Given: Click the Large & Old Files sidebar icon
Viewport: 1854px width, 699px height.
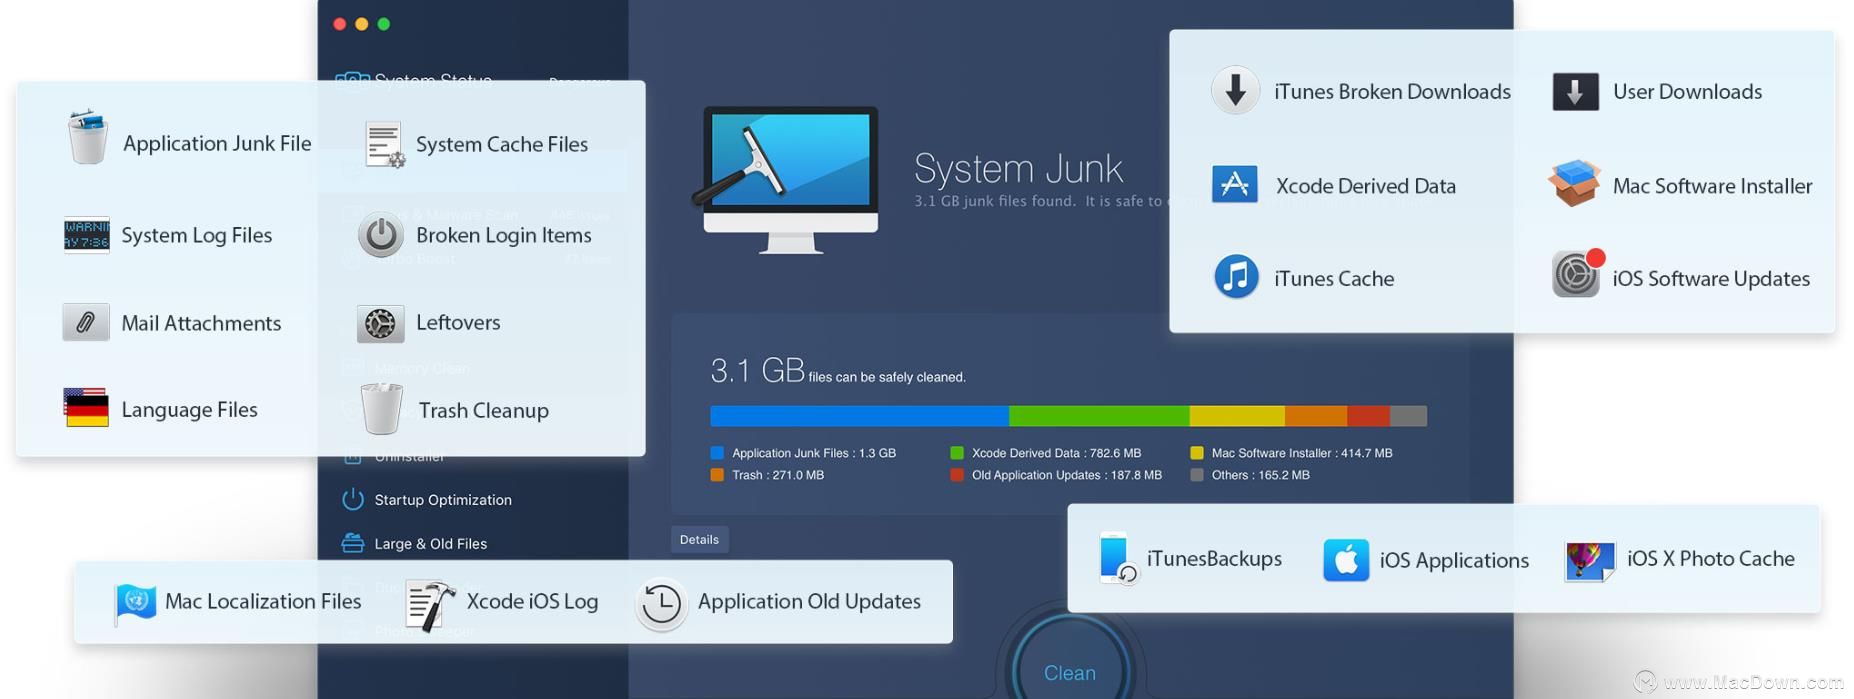Looking at the screenshot, I should point(352,543).
